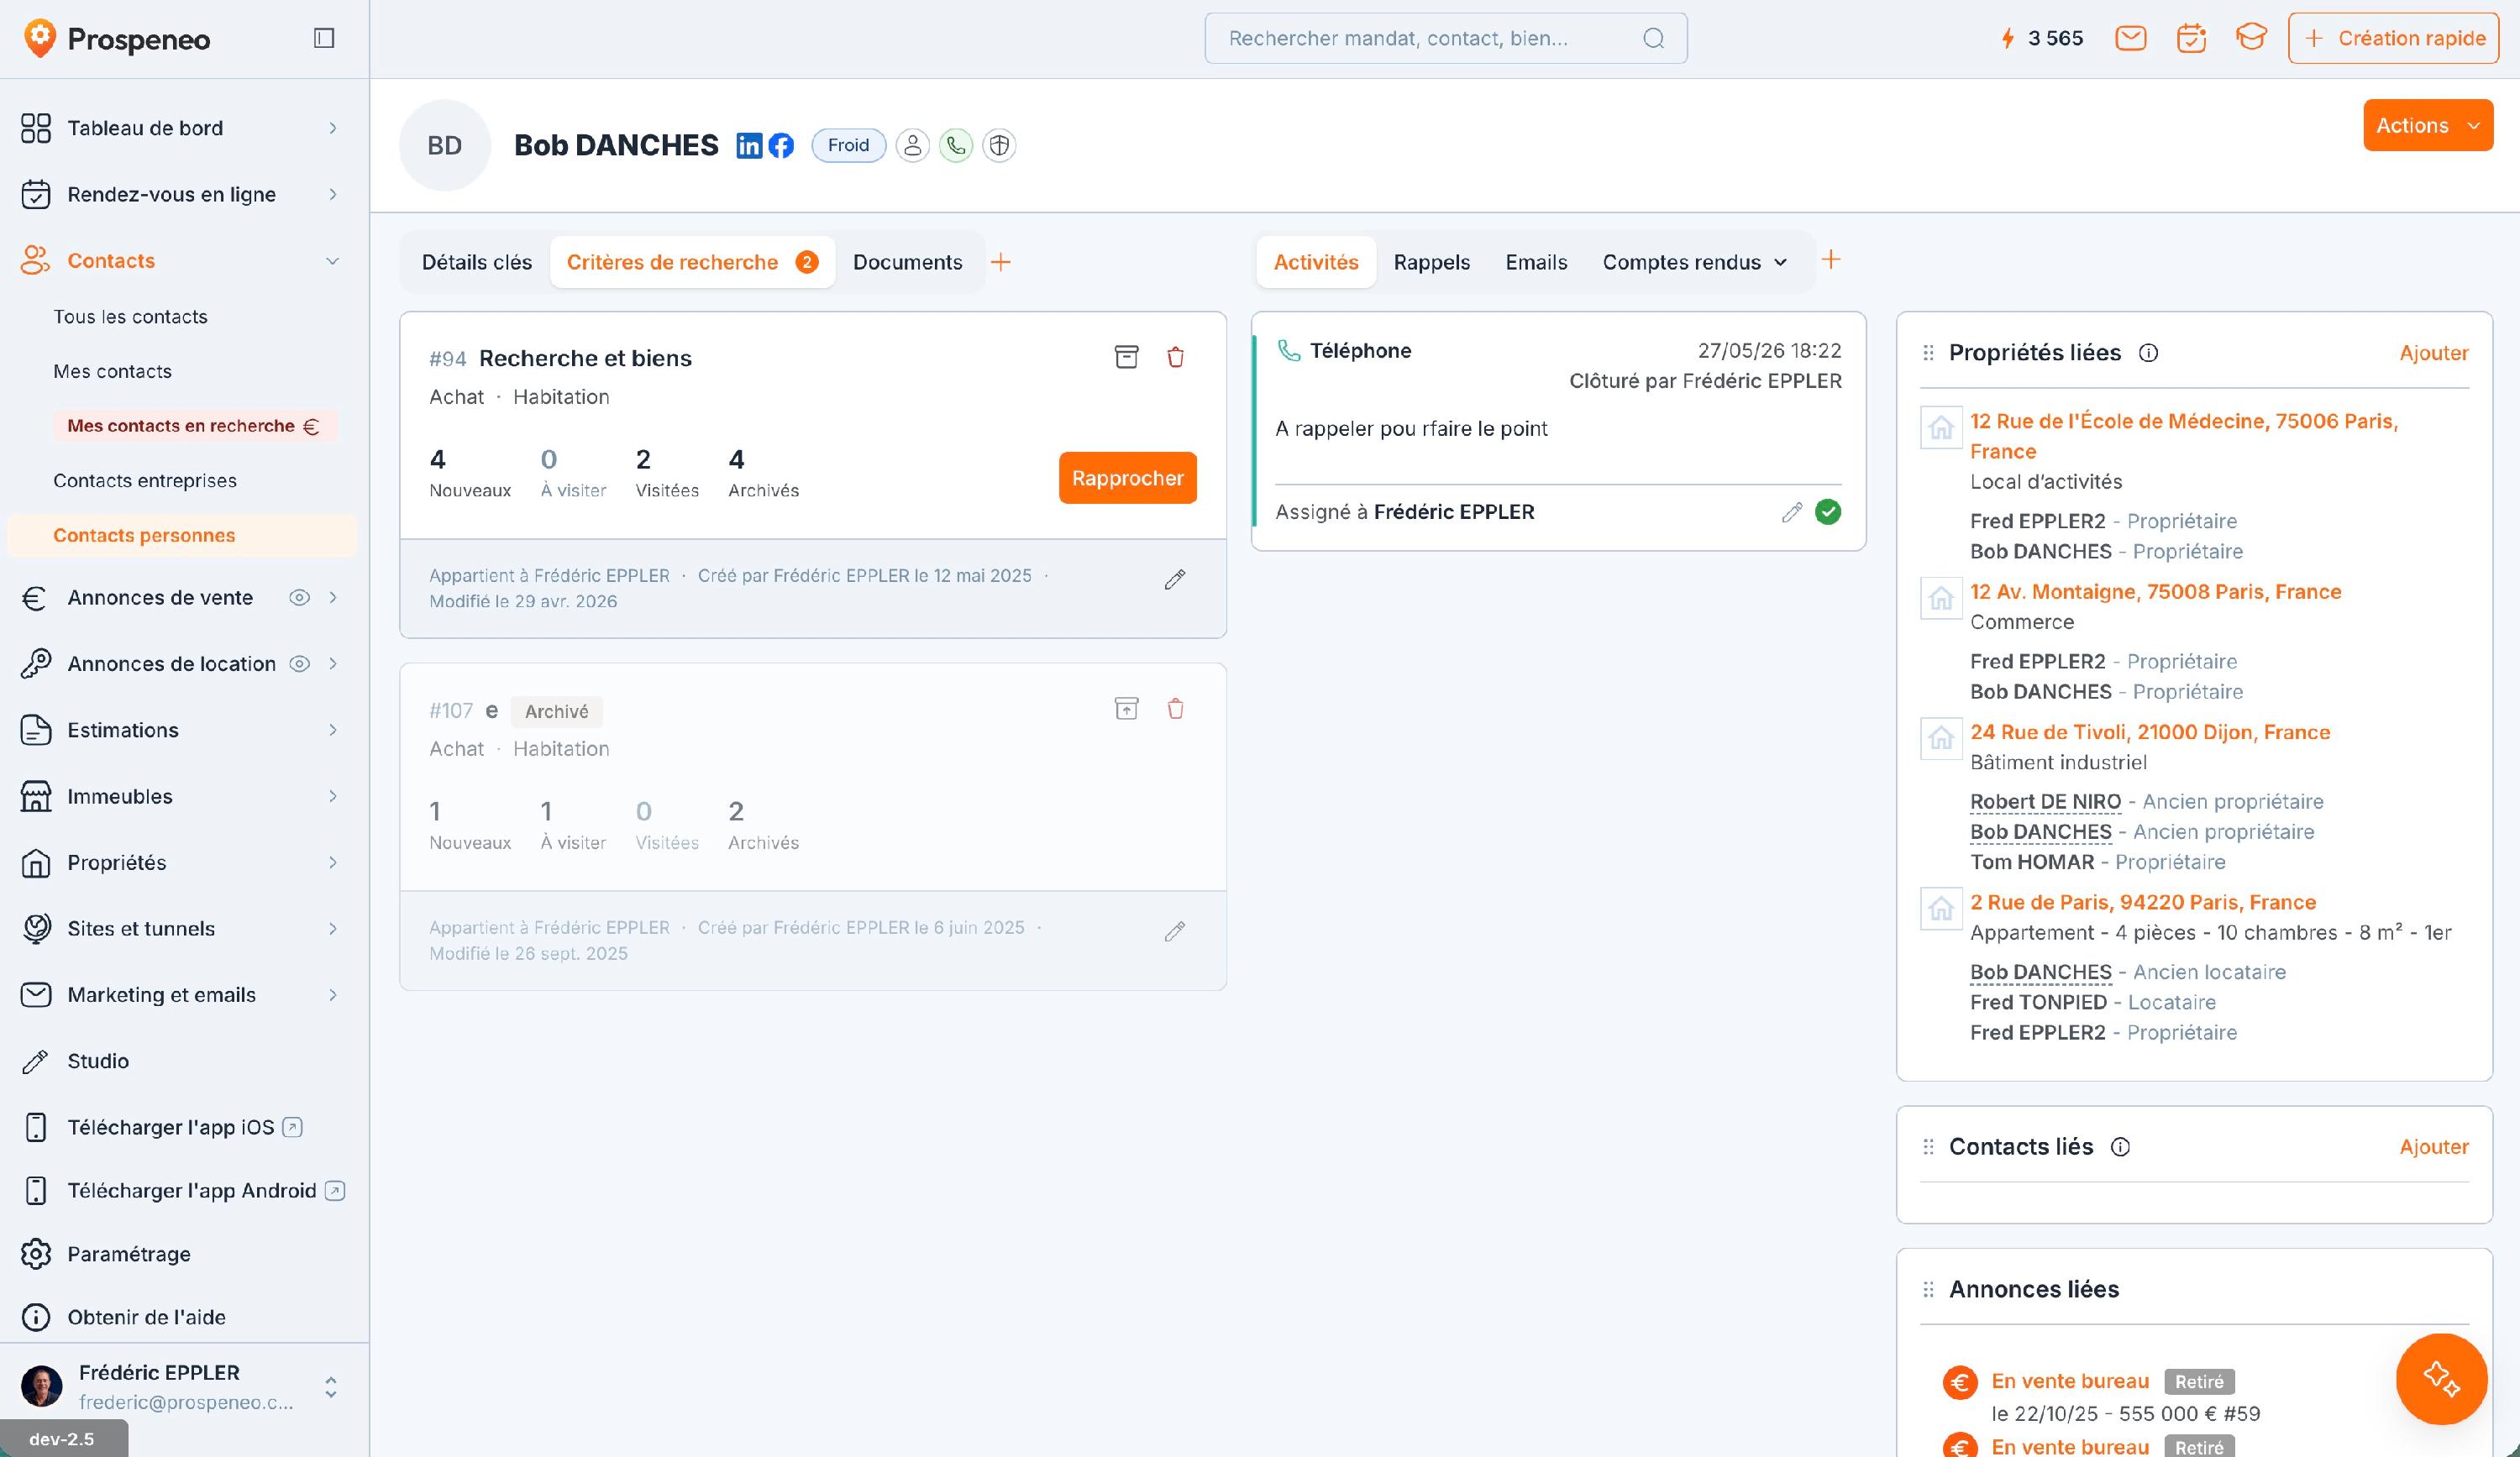Expand Tableau de bord menu

pos(333,128)
